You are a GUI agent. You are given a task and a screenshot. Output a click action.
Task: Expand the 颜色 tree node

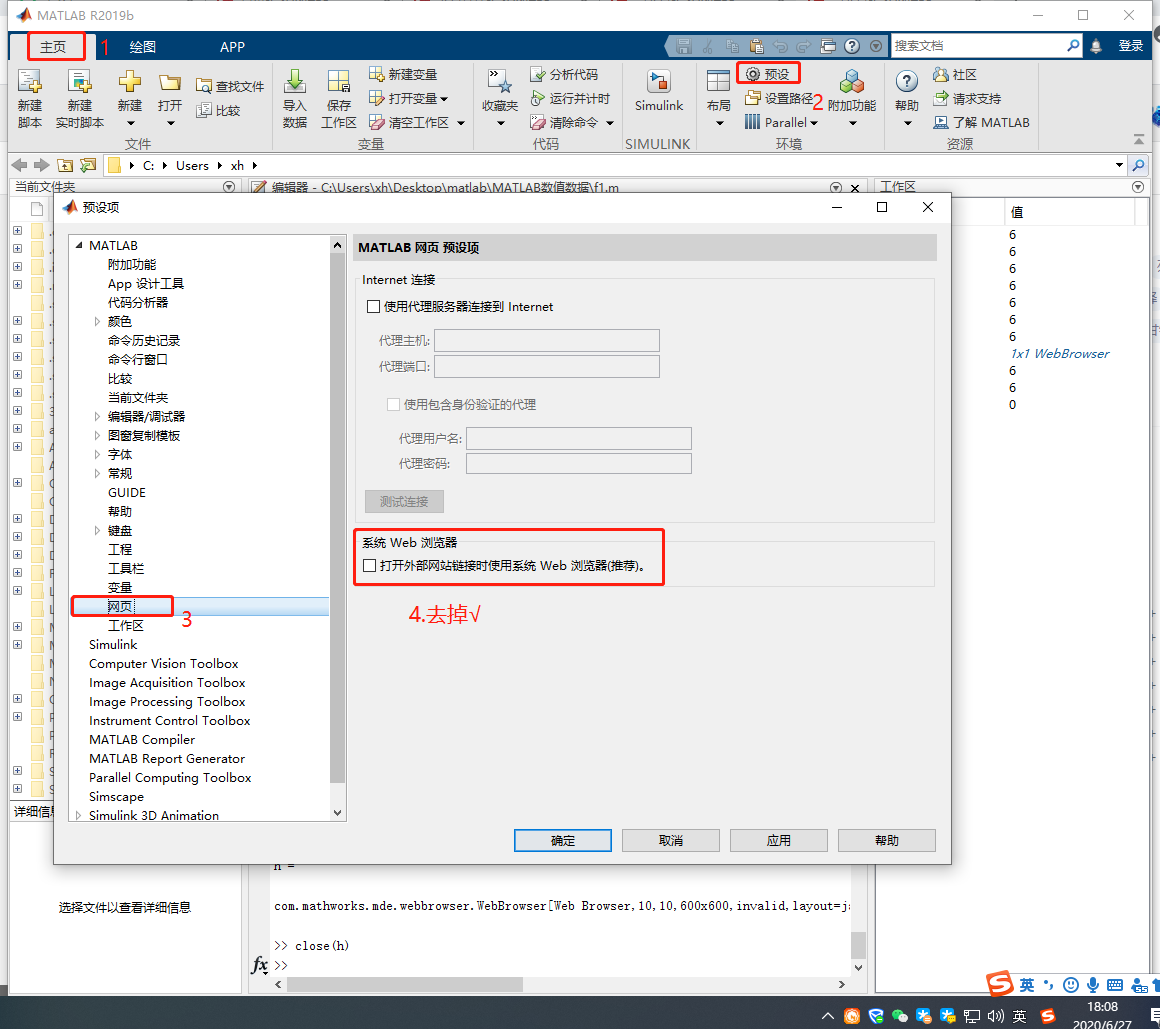click(97, 321)
